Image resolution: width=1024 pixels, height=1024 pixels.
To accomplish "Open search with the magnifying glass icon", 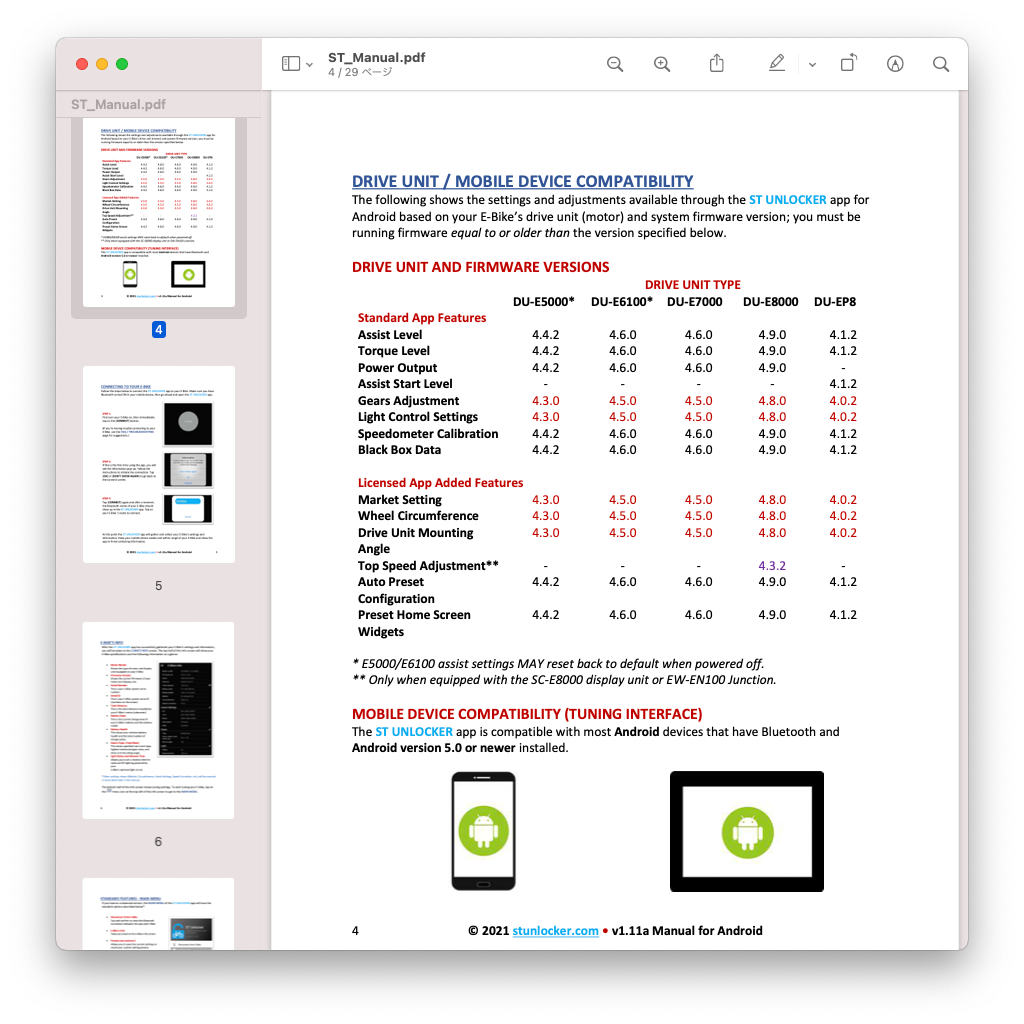I will [x=940, y=64].
